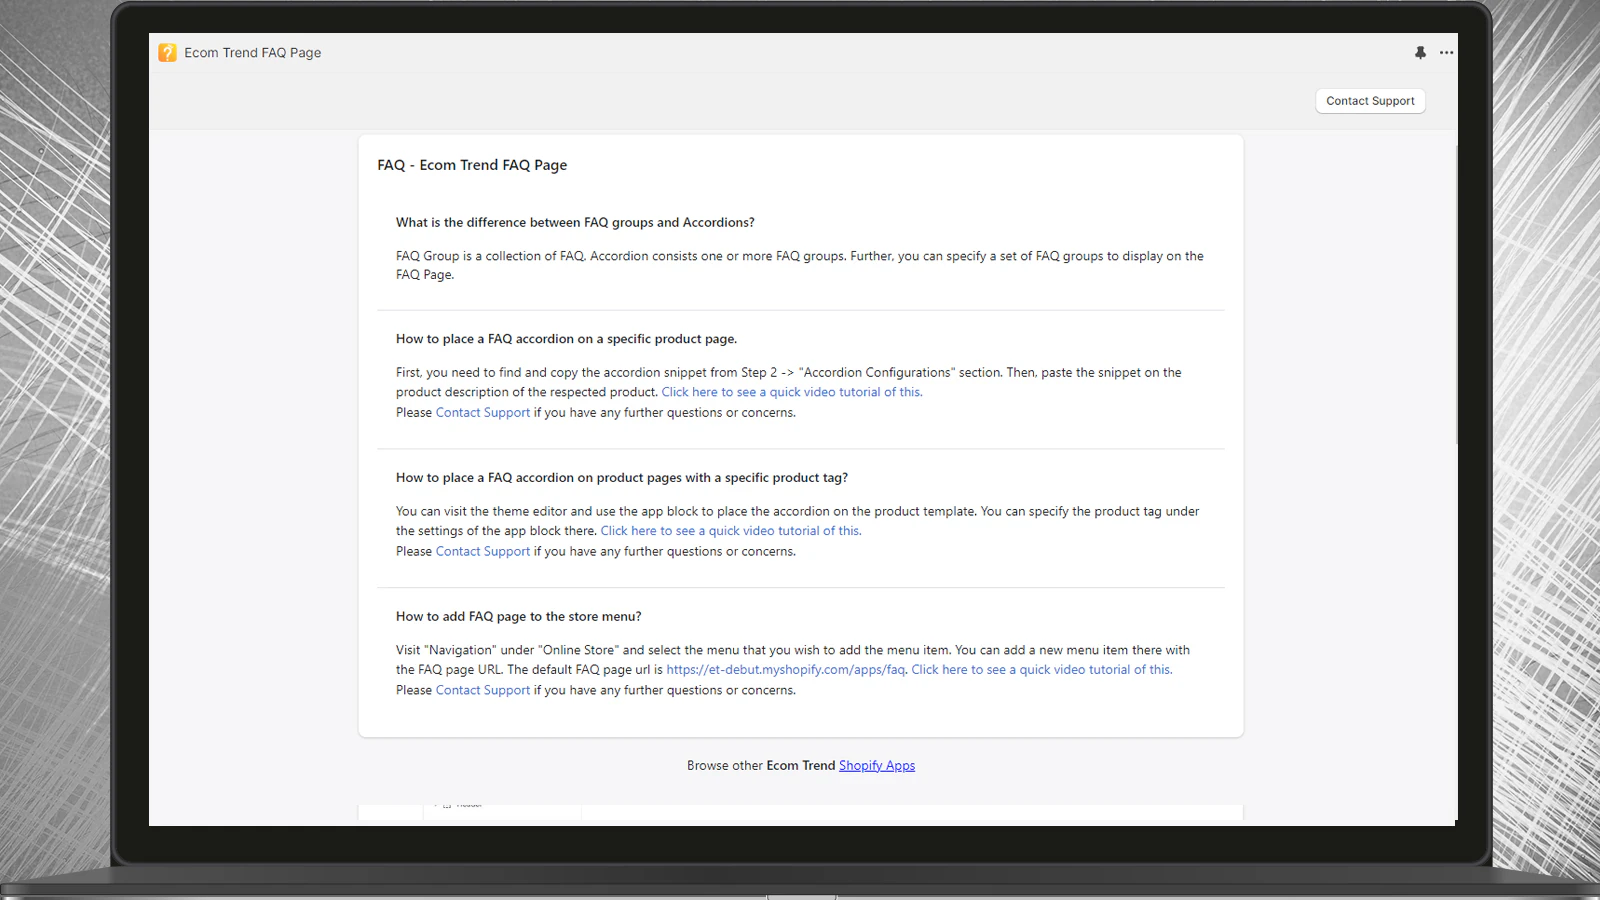Open video tutorial link for product tag accordion
This screenshot has width=1600, height=900.
point(731,531)
